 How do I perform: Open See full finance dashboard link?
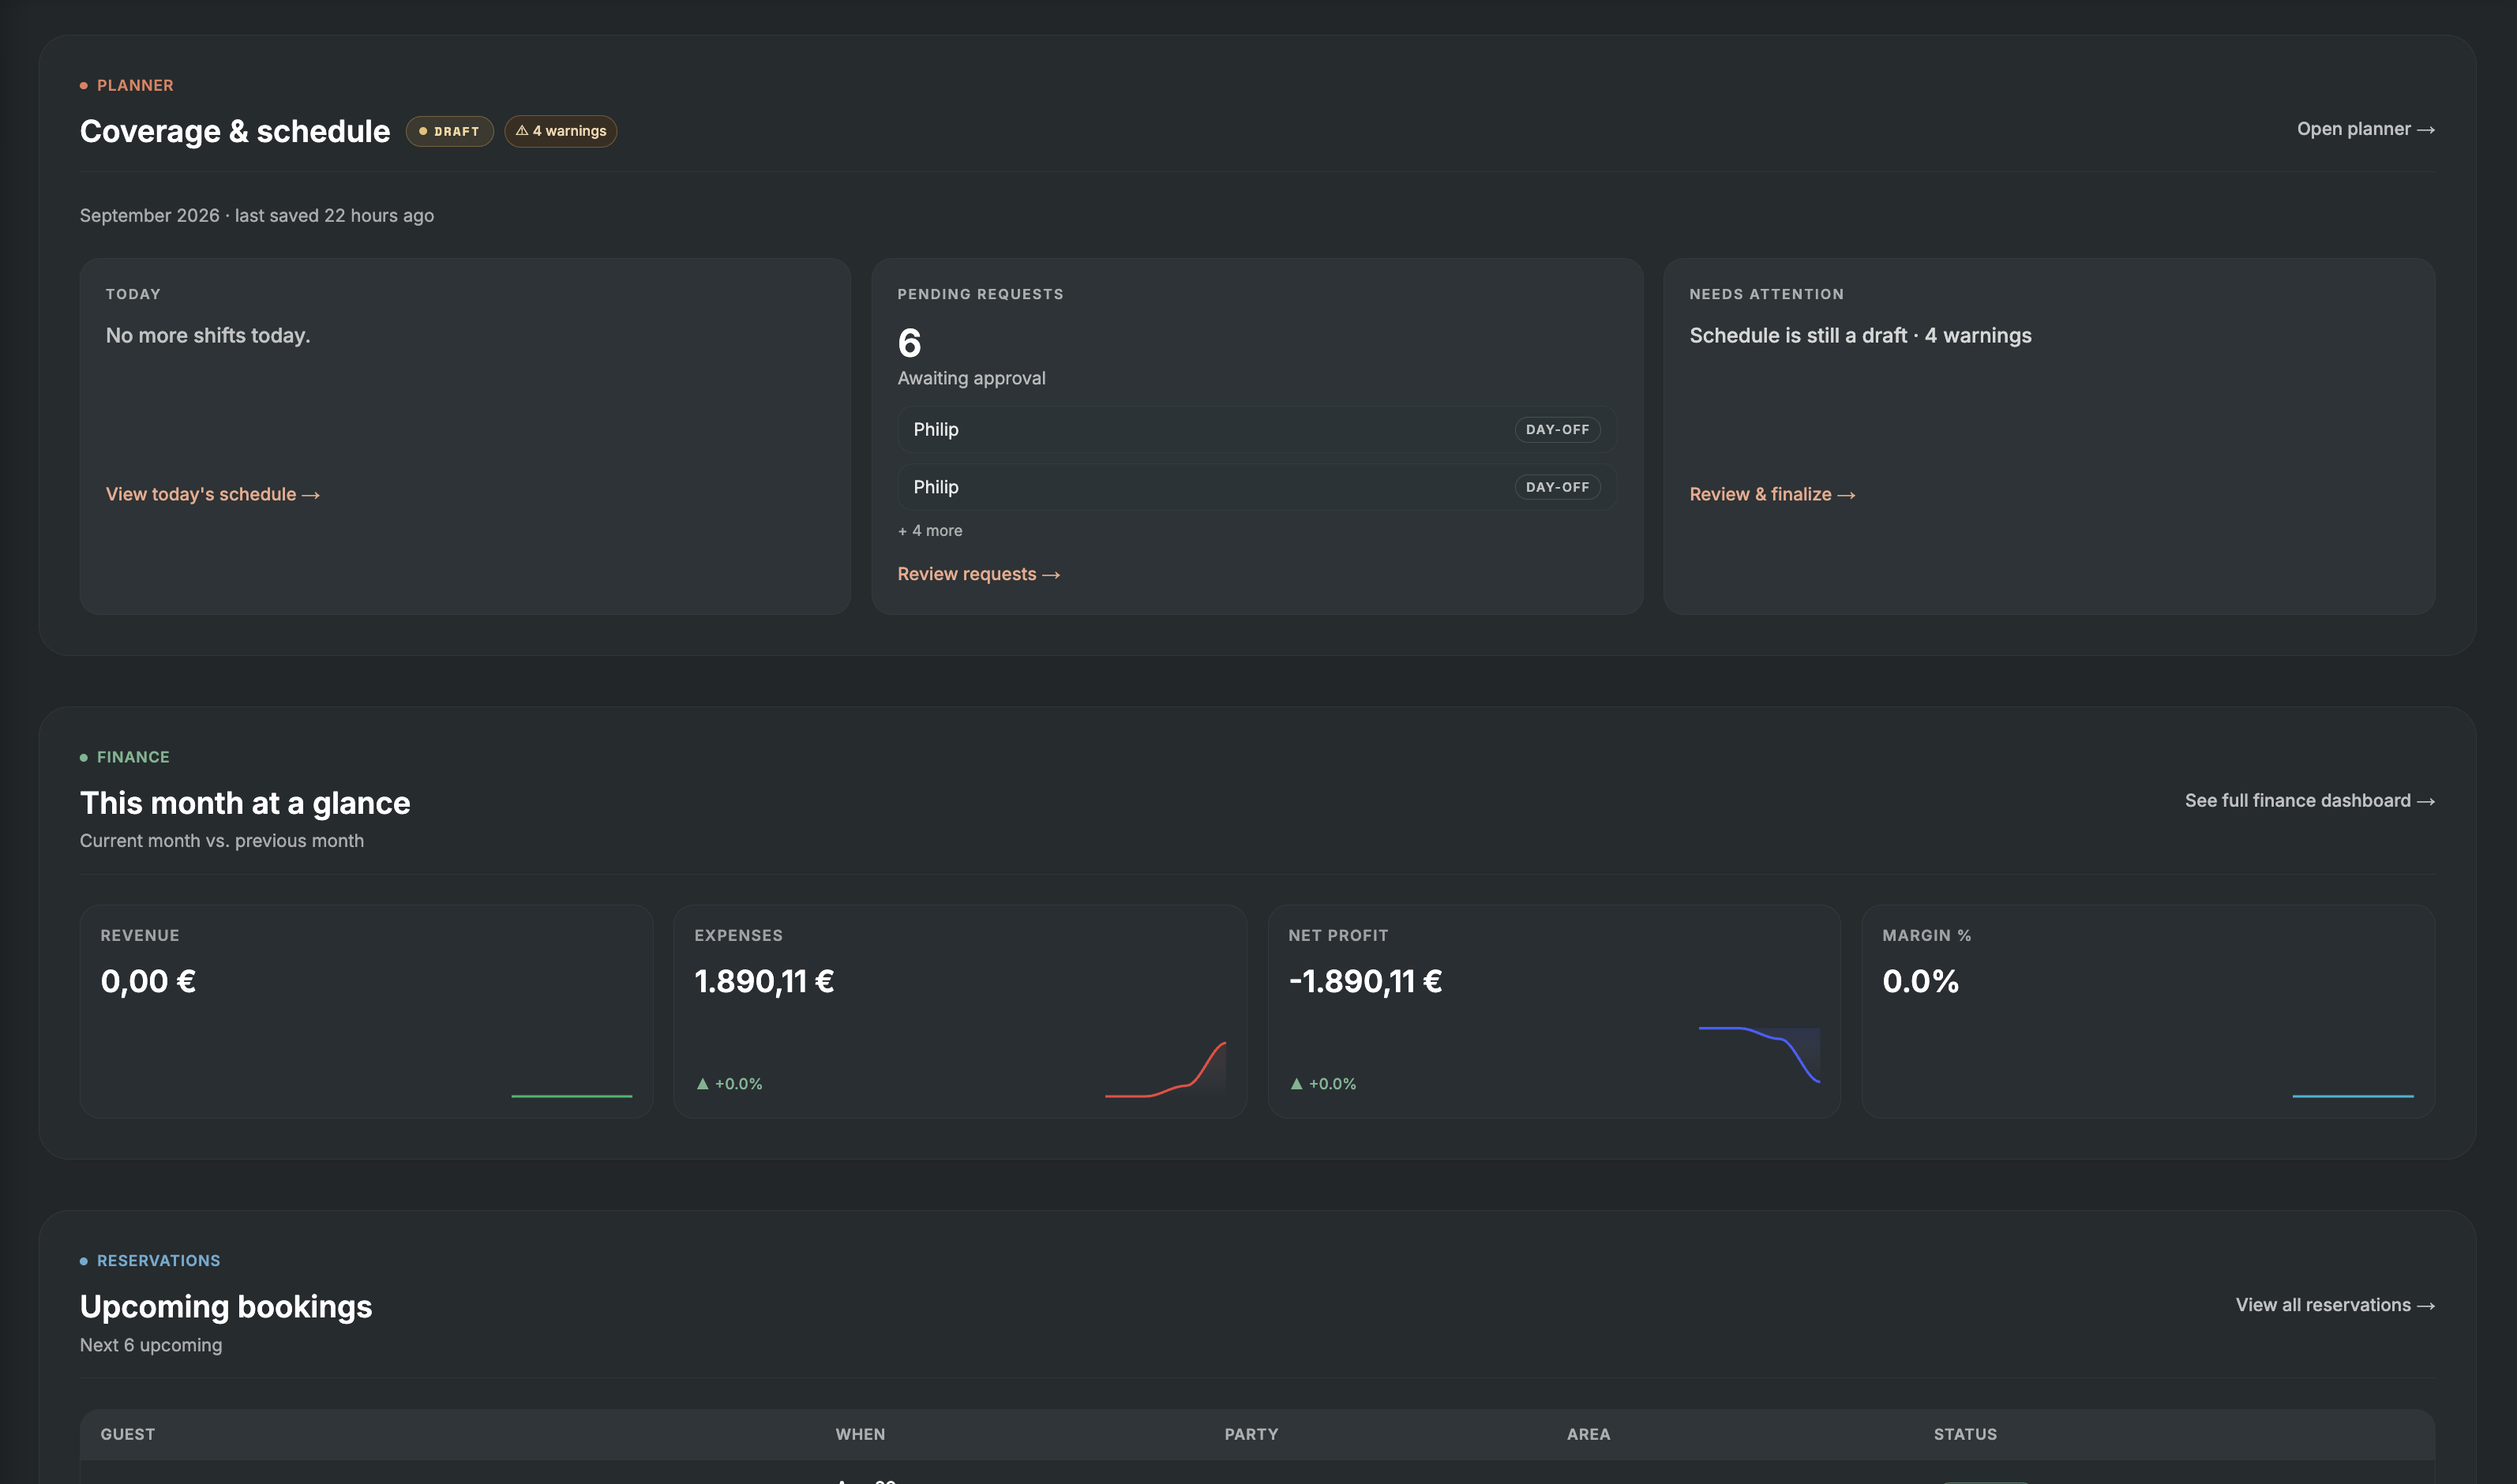pos(2309,801)
